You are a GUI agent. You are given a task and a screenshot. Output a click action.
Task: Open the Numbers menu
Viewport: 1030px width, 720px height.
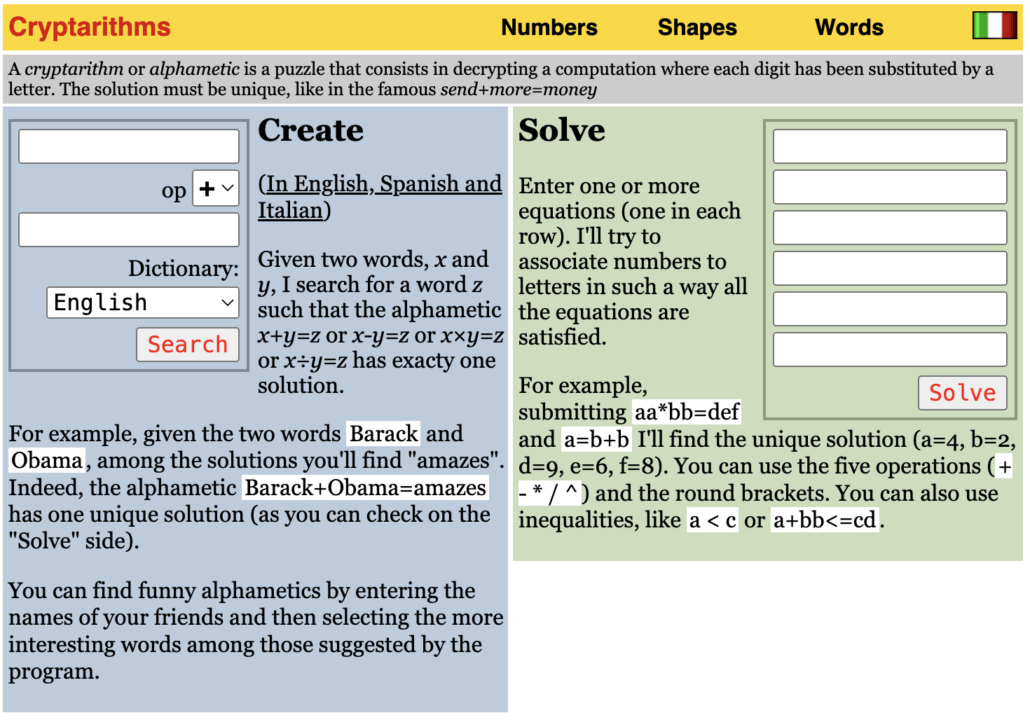click(x=549, y=28)
